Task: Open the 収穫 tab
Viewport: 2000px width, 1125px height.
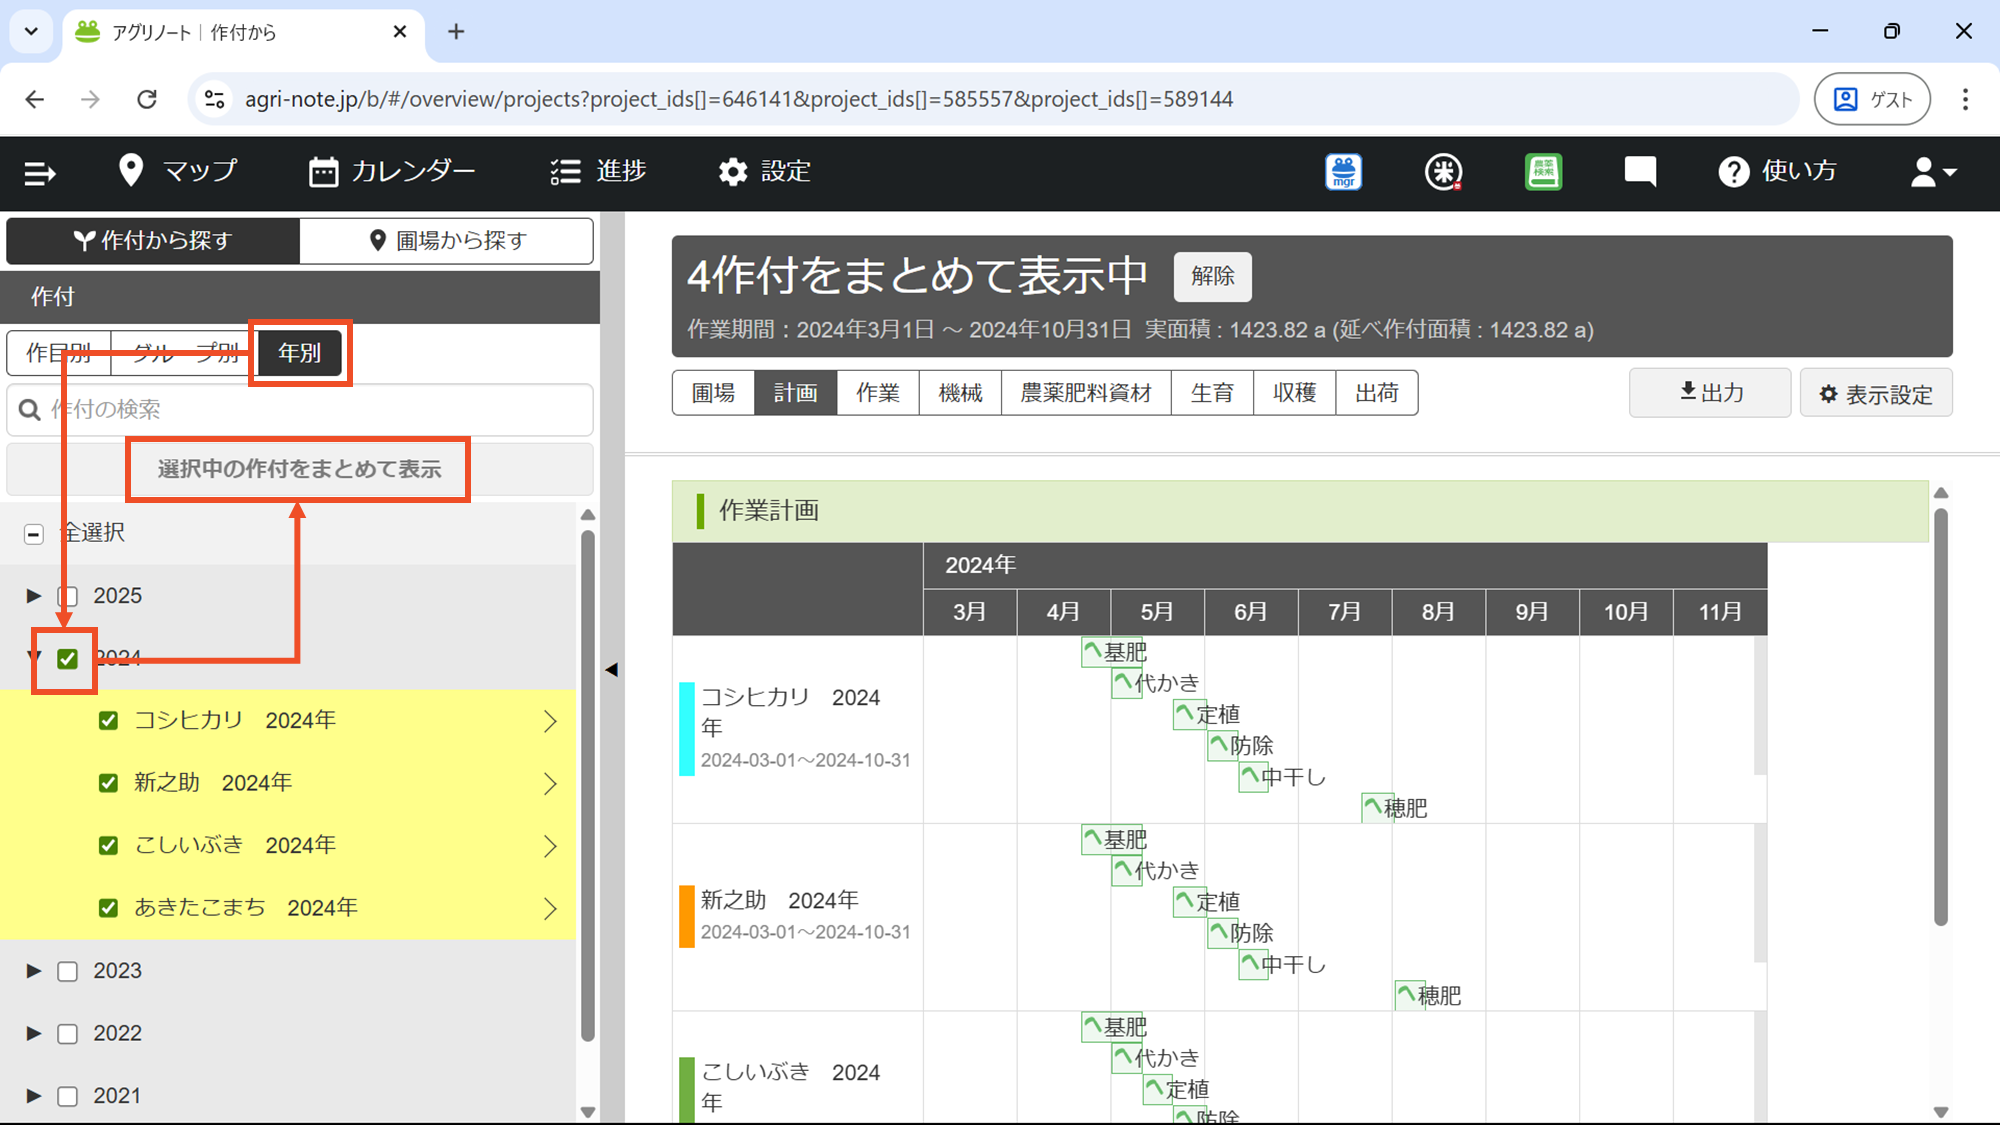Action: pos(1294,393)
